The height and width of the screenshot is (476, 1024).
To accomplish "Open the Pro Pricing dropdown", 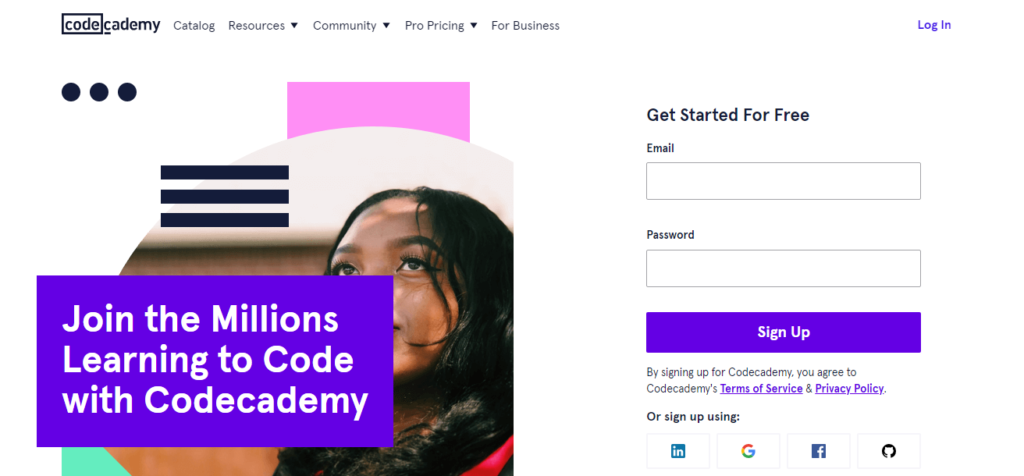I will click(x=440, y=26).
